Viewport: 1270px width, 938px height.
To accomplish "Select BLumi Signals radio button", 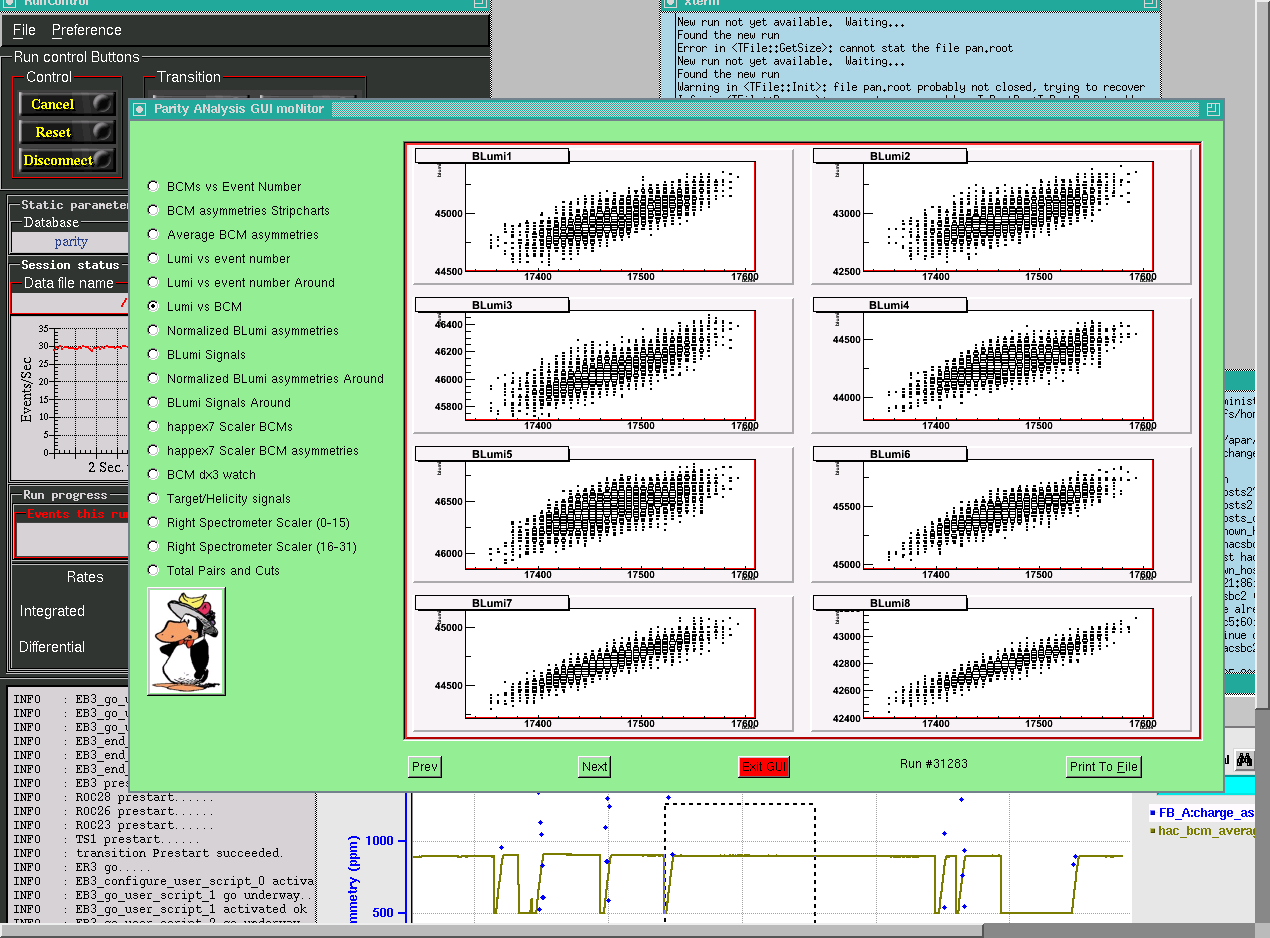I will pos(153,354).
